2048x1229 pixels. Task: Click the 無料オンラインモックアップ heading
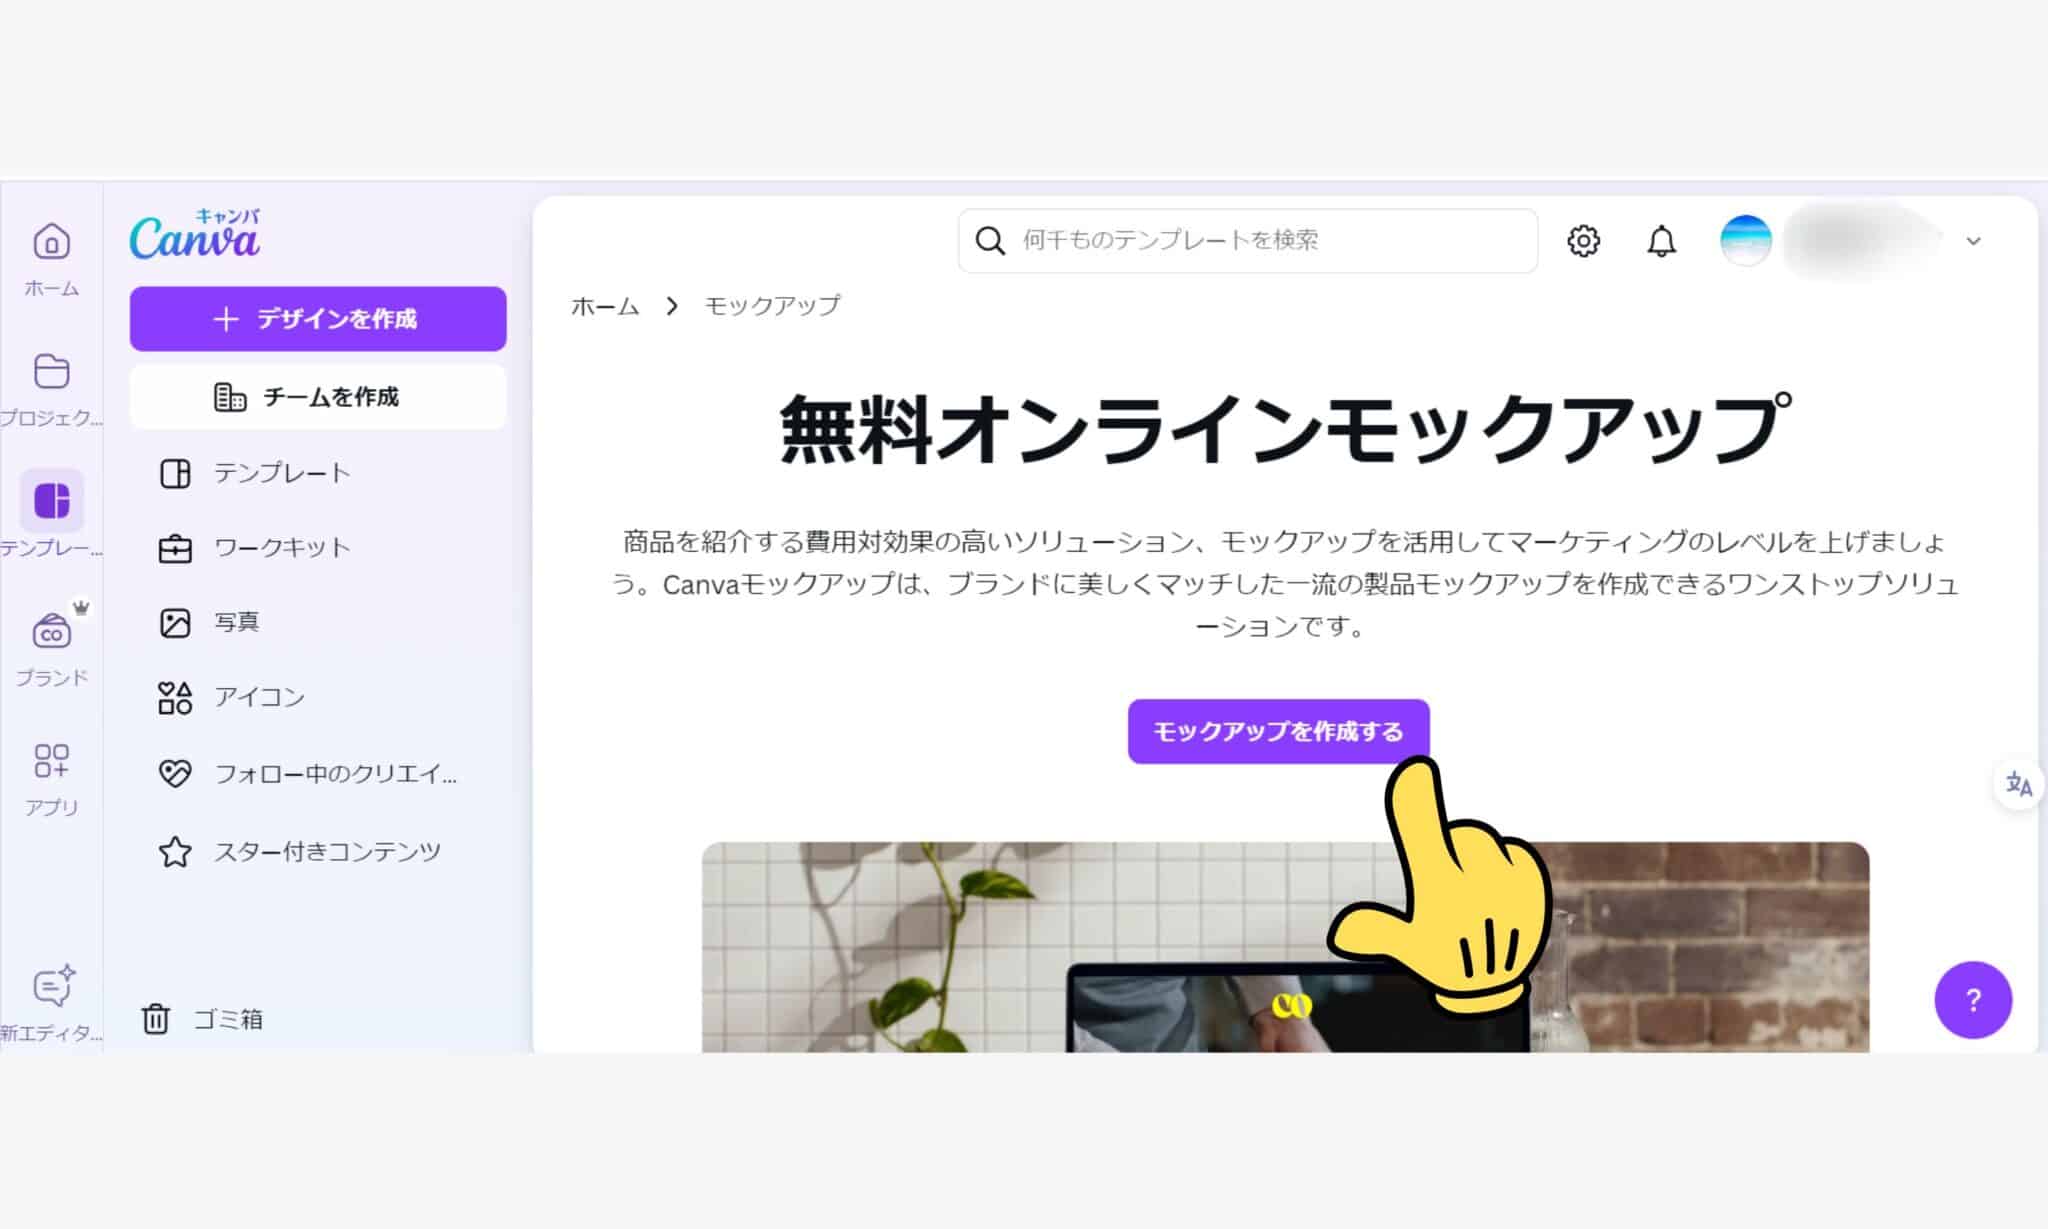(x=1285, y=428)
